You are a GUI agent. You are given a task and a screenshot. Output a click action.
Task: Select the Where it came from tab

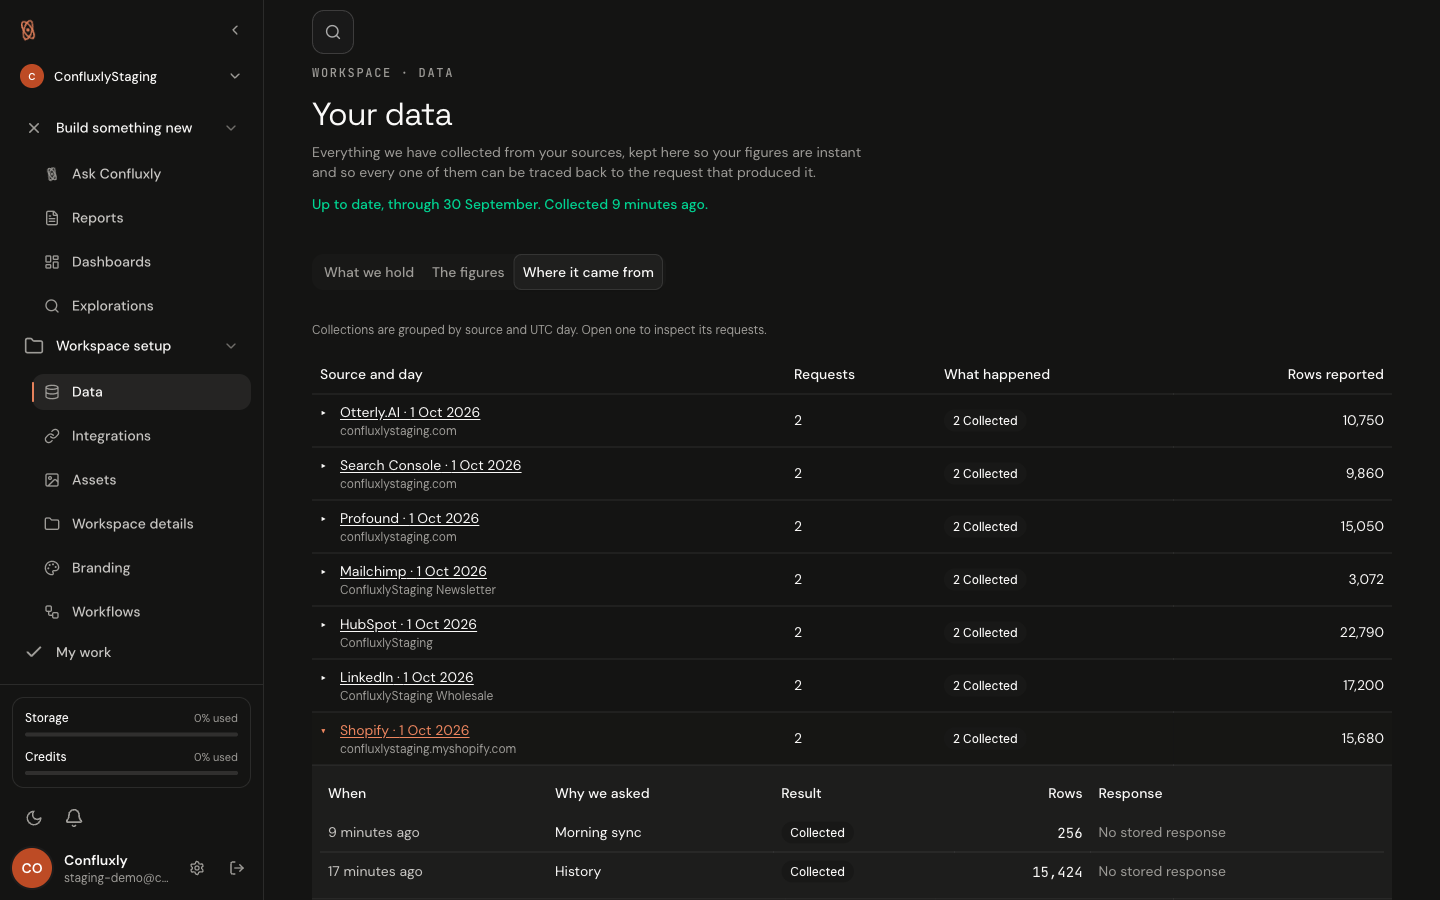[588, 272]
